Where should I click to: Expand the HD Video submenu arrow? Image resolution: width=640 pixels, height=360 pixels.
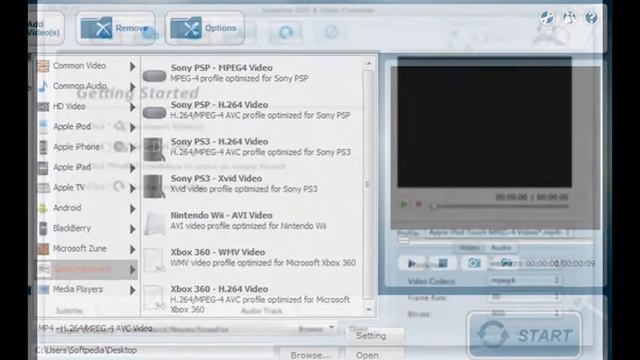[x=132, y=107]
